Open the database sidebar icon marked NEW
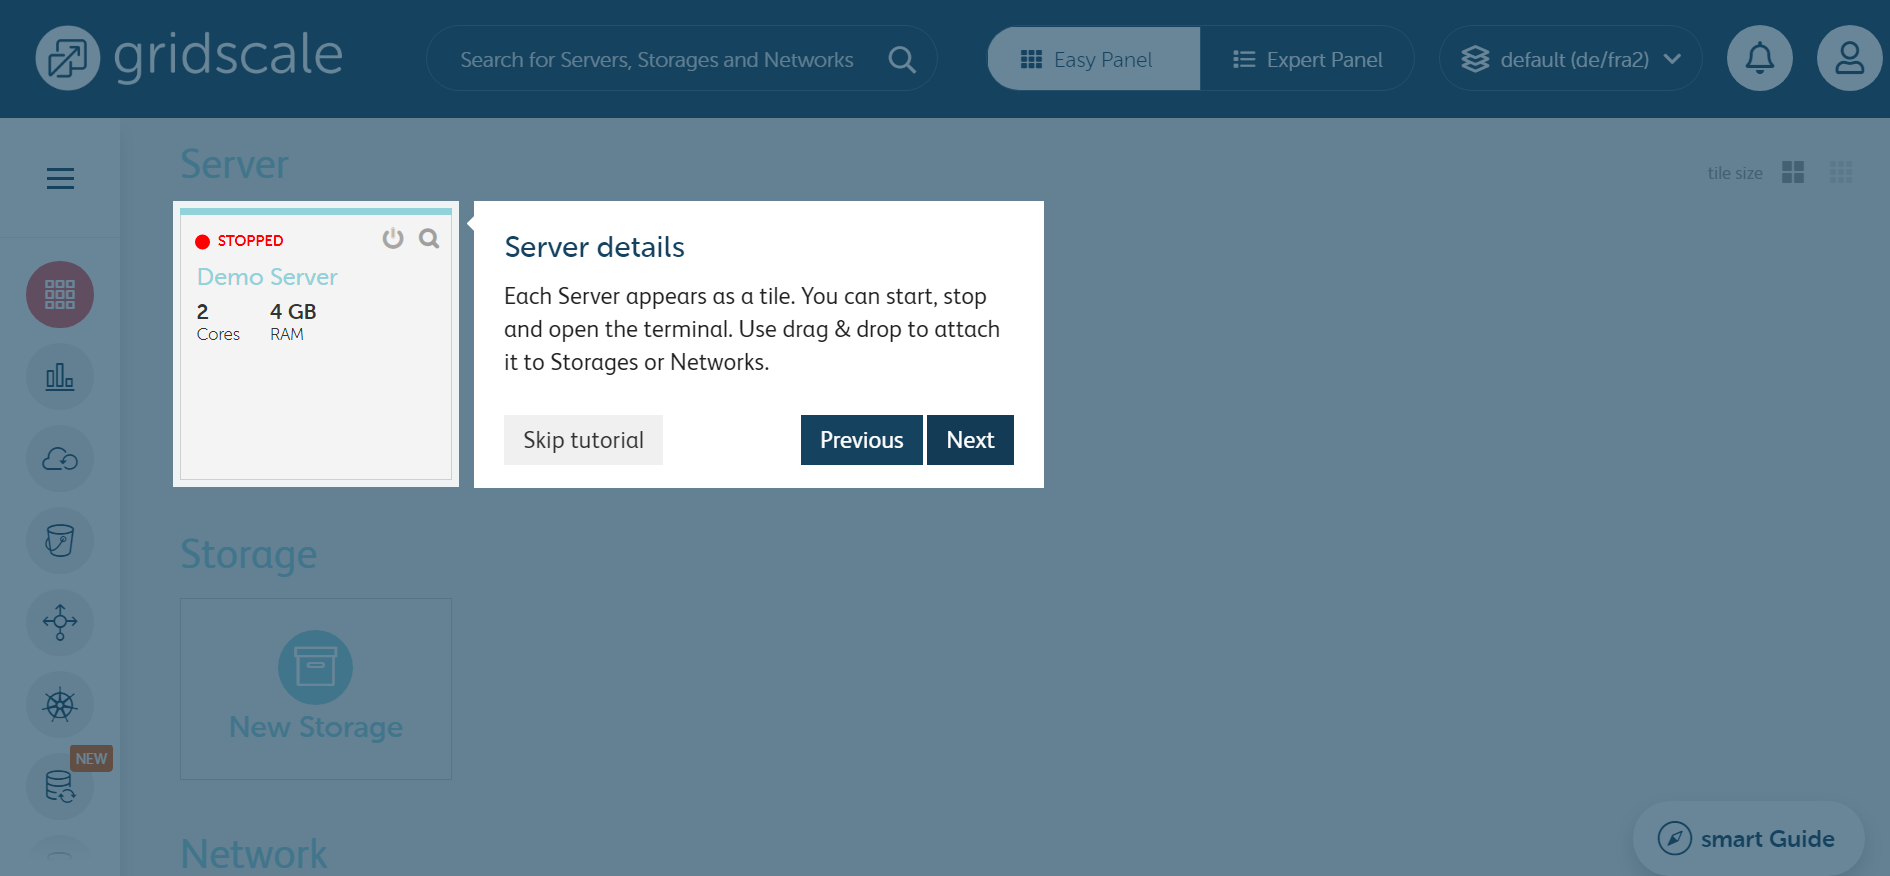The height and width of the screenshot is (876, 1890). (60, 787)
